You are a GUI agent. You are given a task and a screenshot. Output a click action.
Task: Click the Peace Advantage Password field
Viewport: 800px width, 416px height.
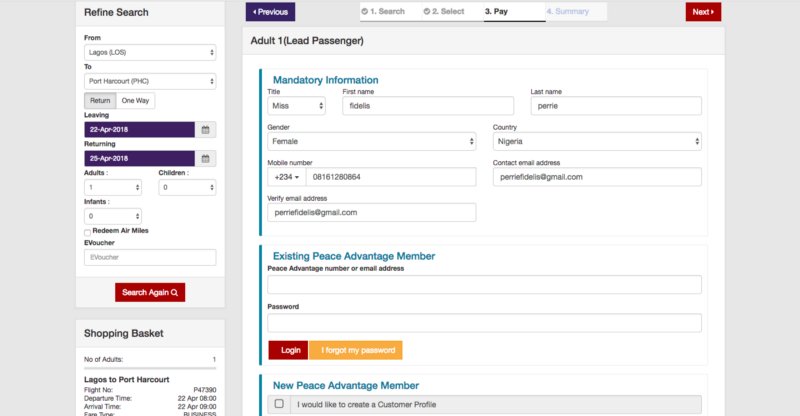pos(484,323)
